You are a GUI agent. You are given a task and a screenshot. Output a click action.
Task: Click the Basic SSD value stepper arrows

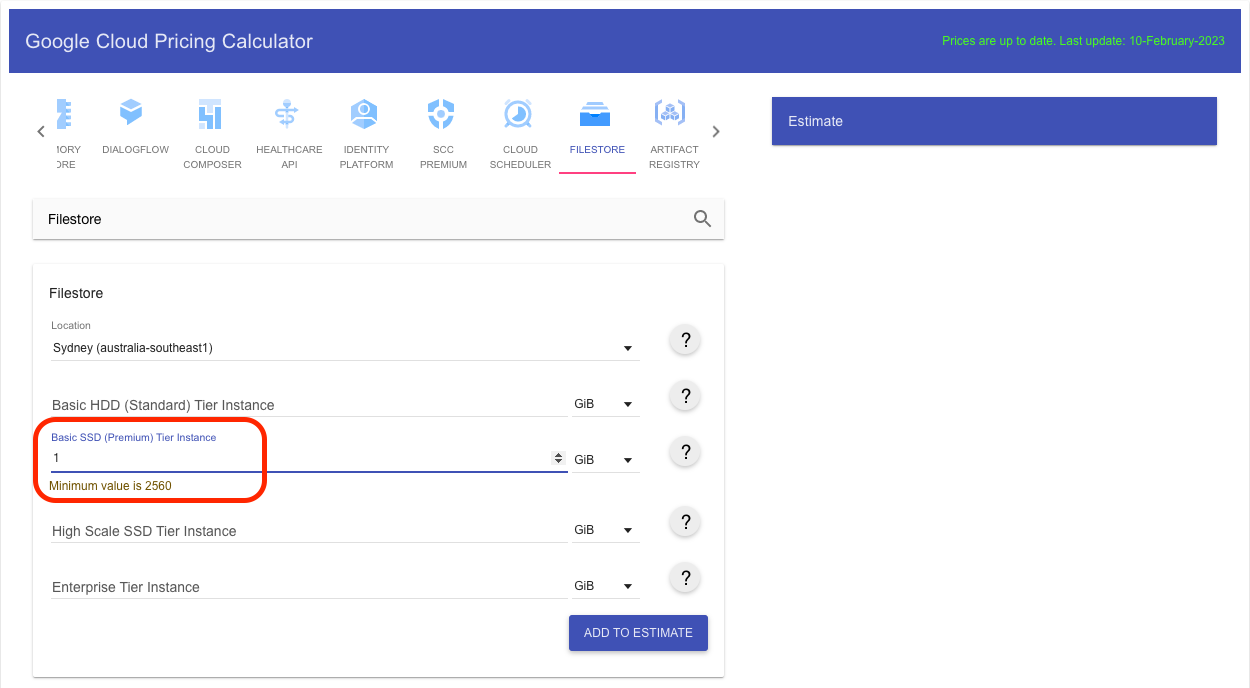[558, 458]
